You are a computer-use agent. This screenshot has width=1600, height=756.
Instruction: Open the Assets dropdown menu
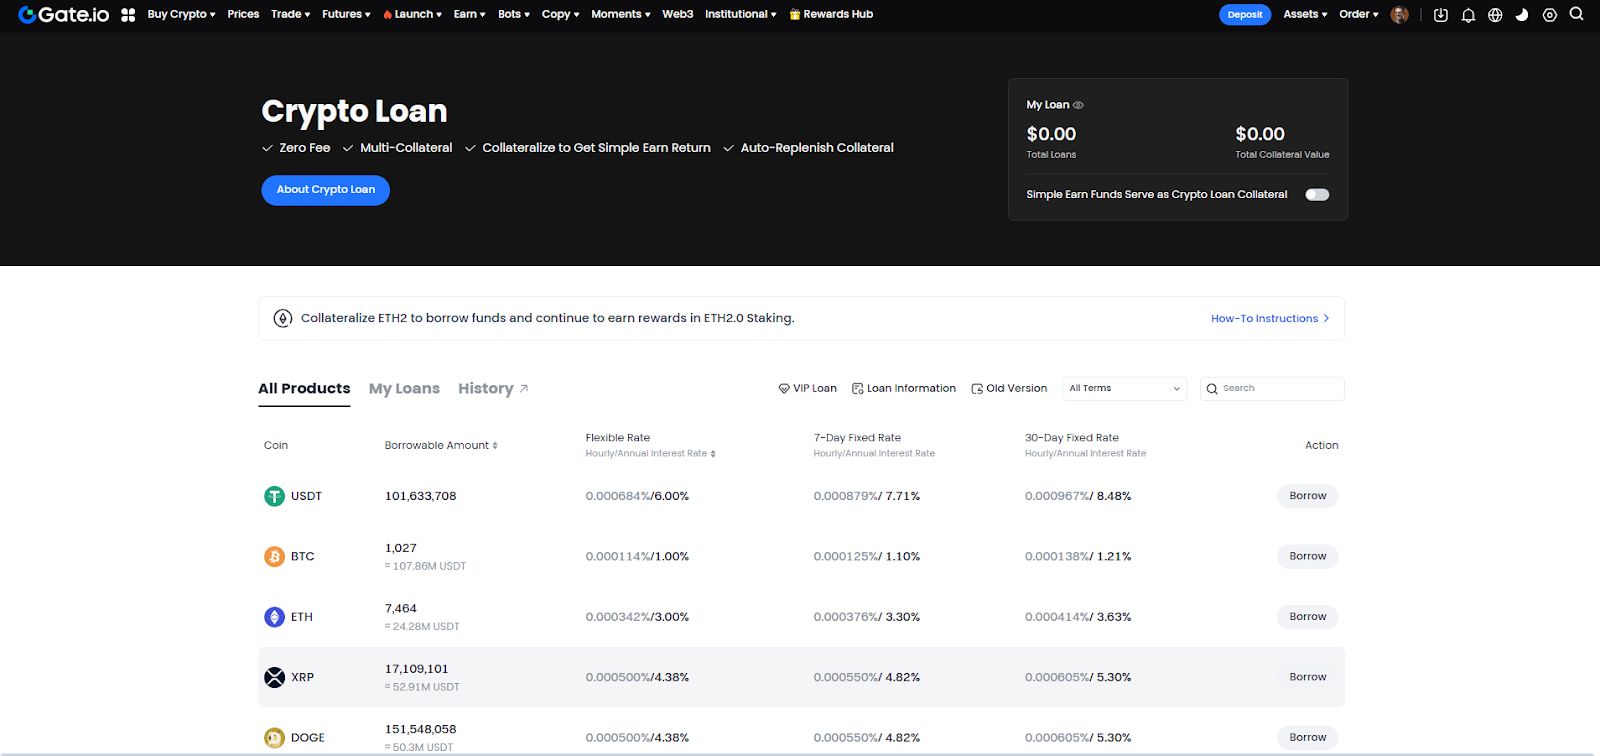1304,14
